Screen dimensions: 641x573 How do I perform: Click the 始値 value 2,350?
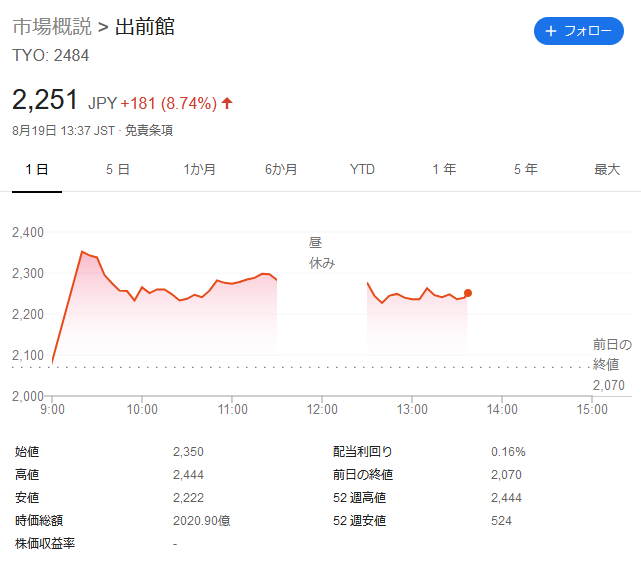(188, 452)
